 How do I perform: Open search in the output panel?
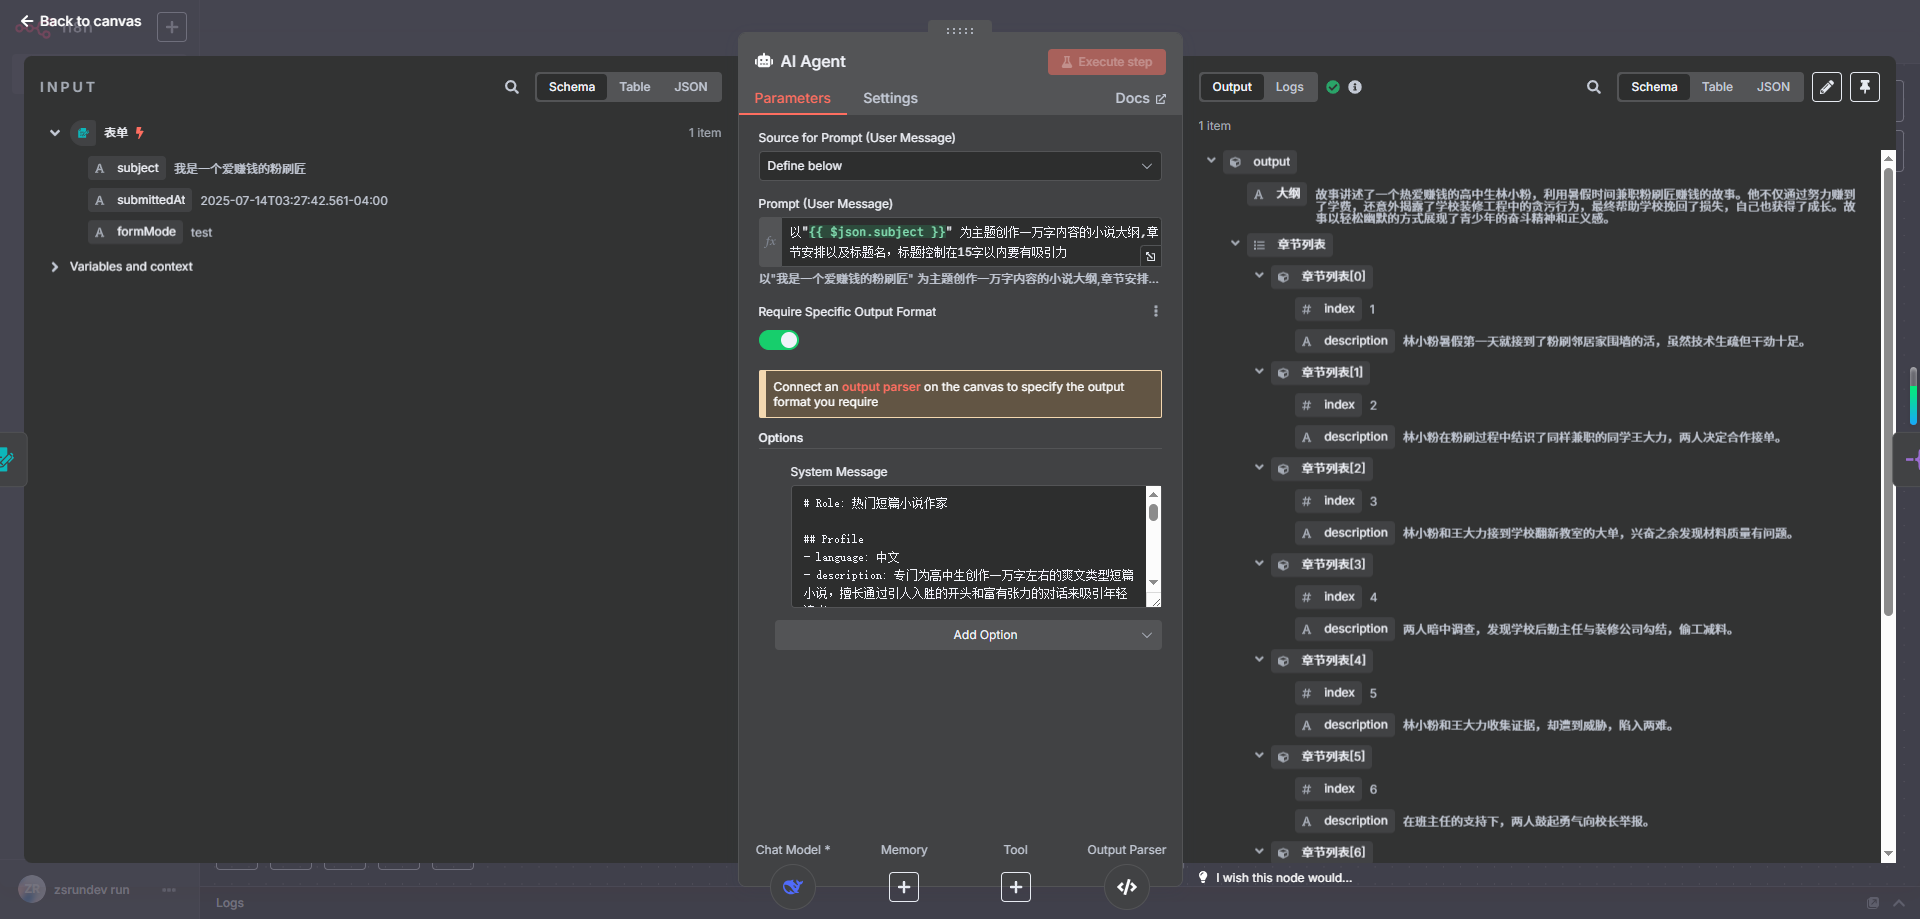1593,87
